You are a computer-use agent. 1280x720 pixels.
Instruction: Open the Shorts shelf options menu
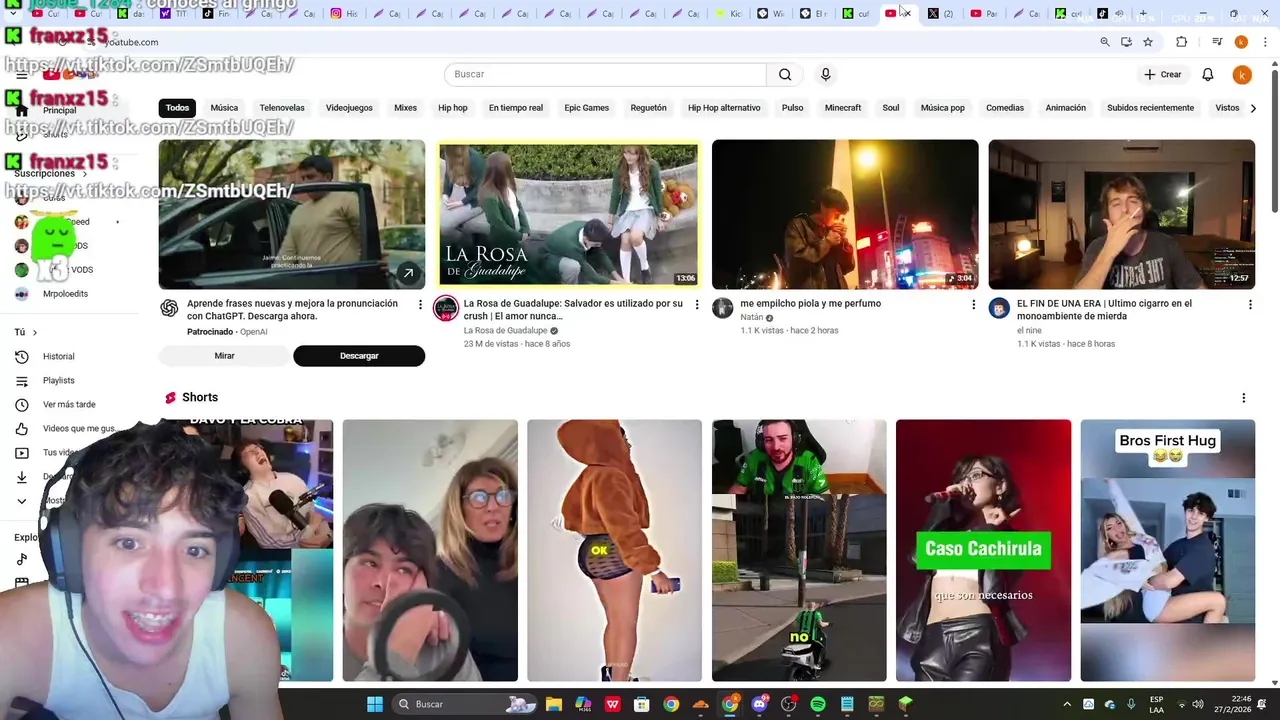tap(1244, 398)
